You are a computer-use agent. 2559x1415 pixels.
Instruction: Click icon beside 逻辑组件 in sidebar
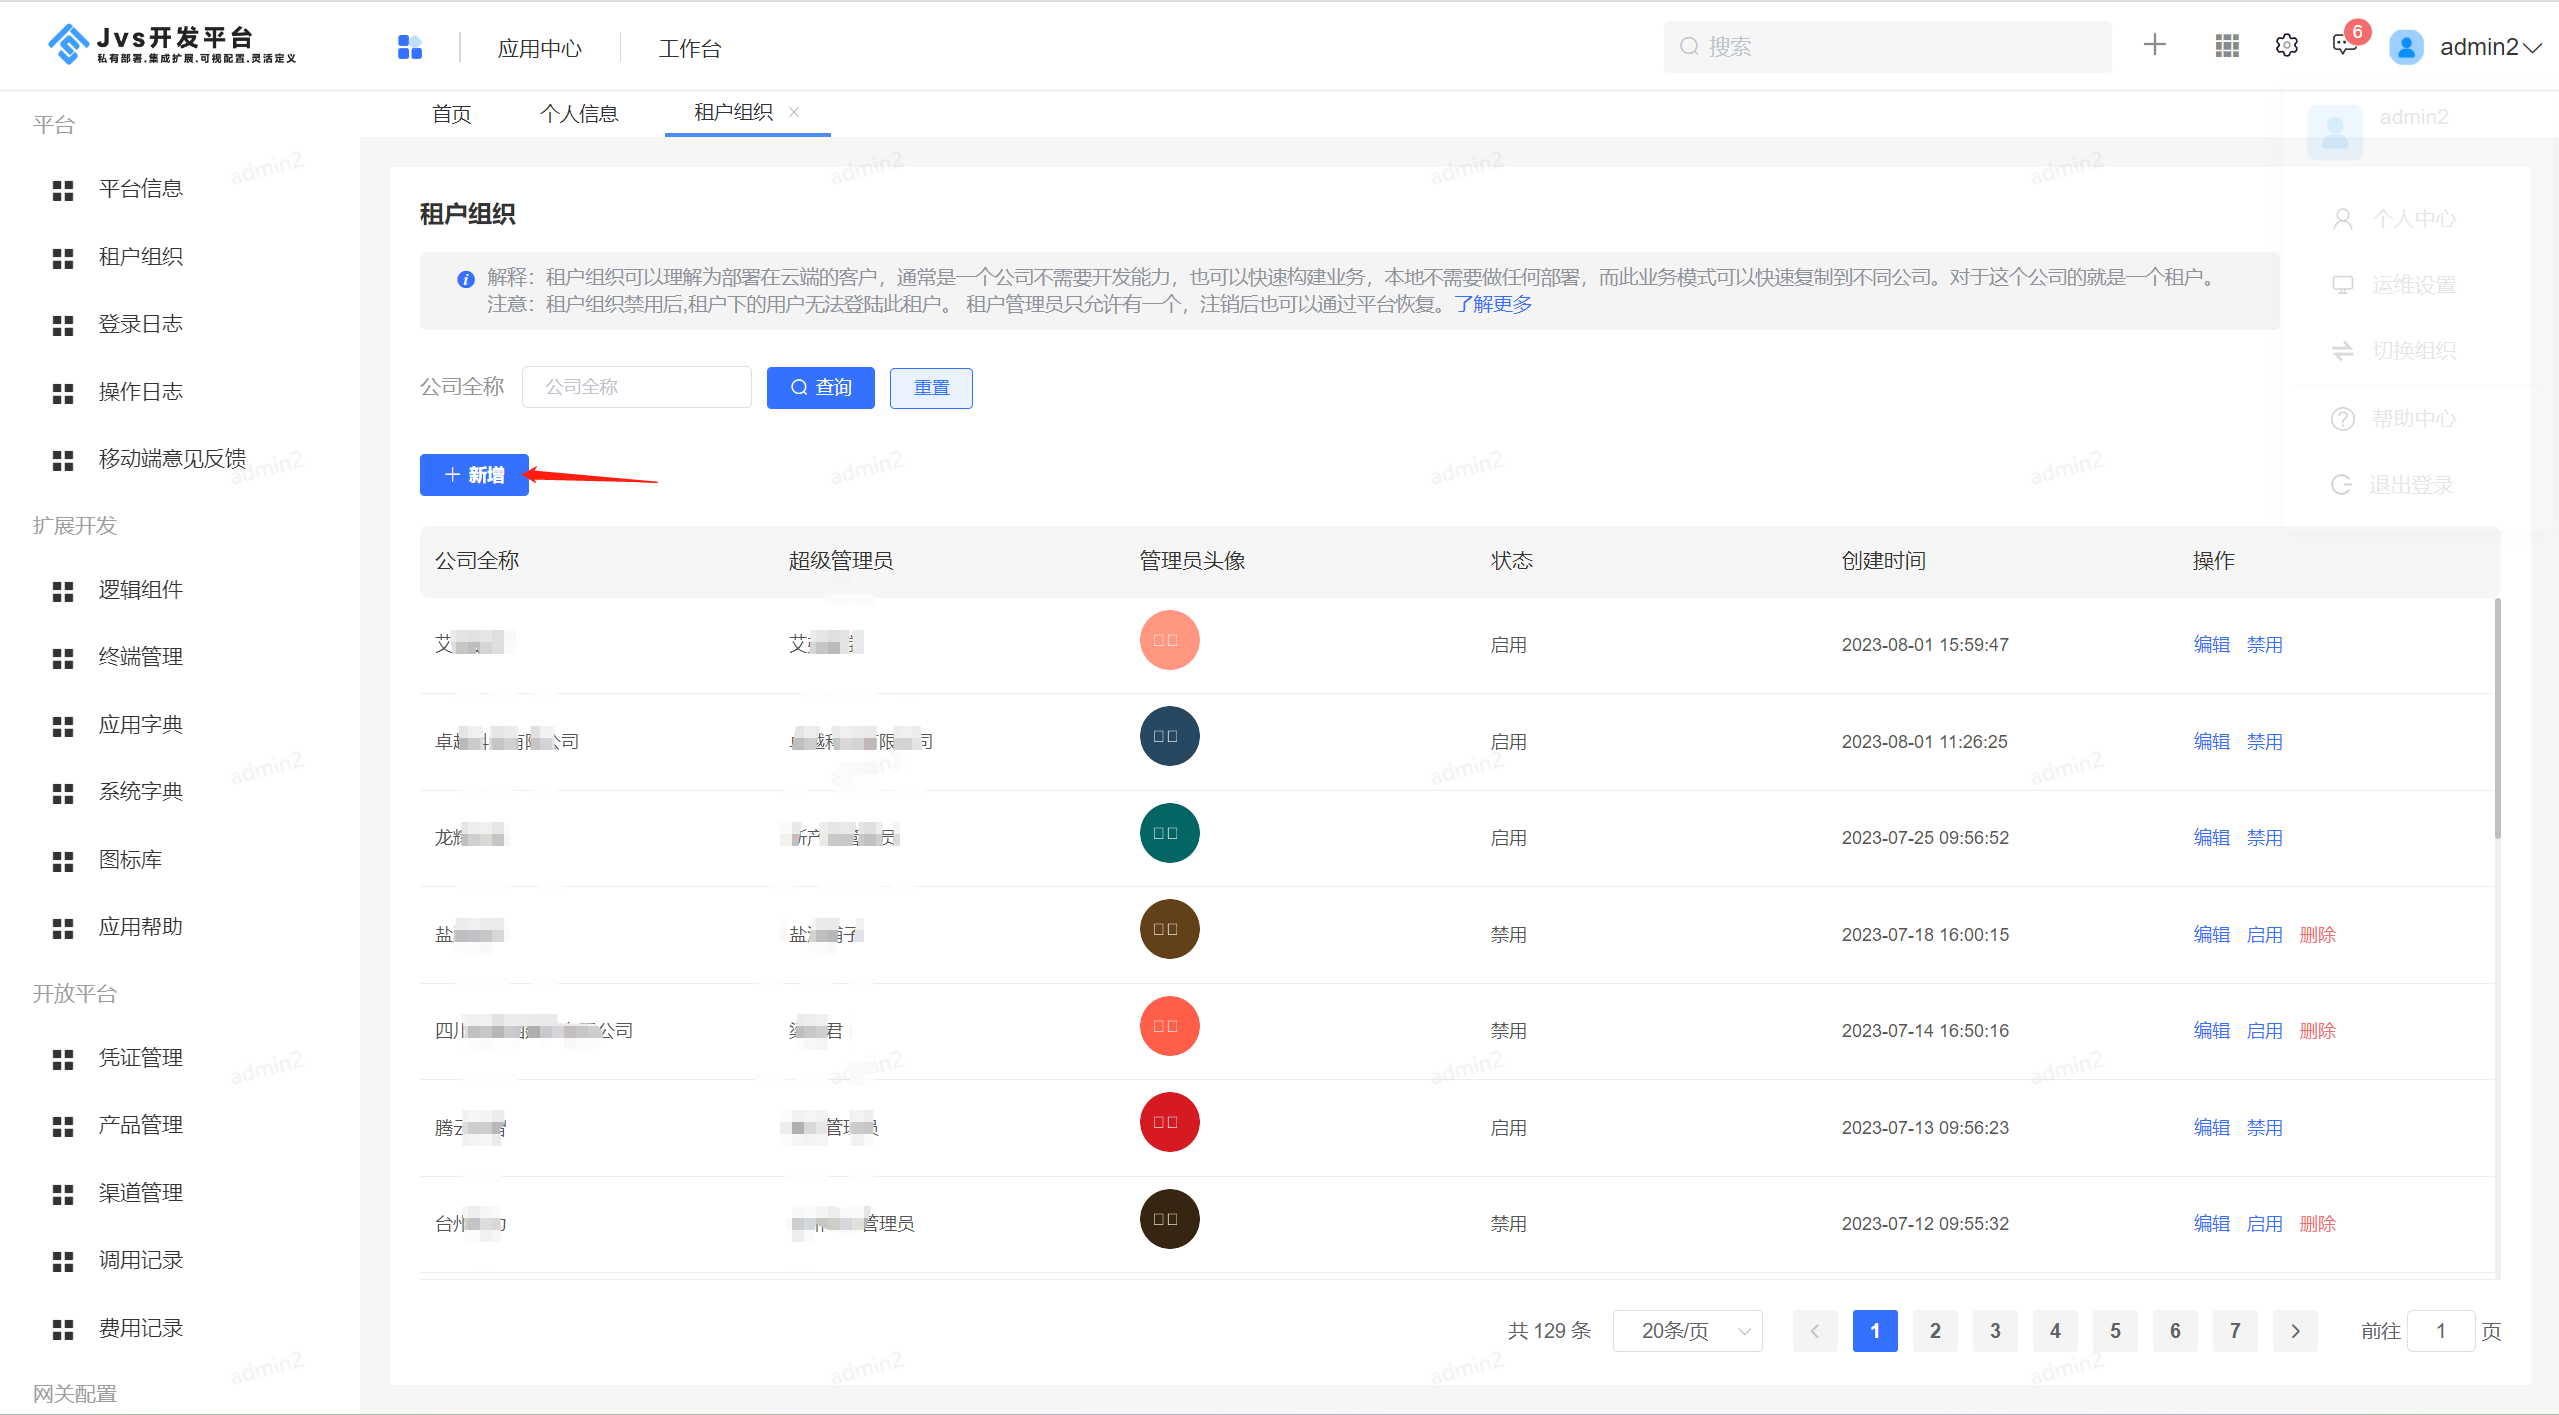click(x=63, y=591)
